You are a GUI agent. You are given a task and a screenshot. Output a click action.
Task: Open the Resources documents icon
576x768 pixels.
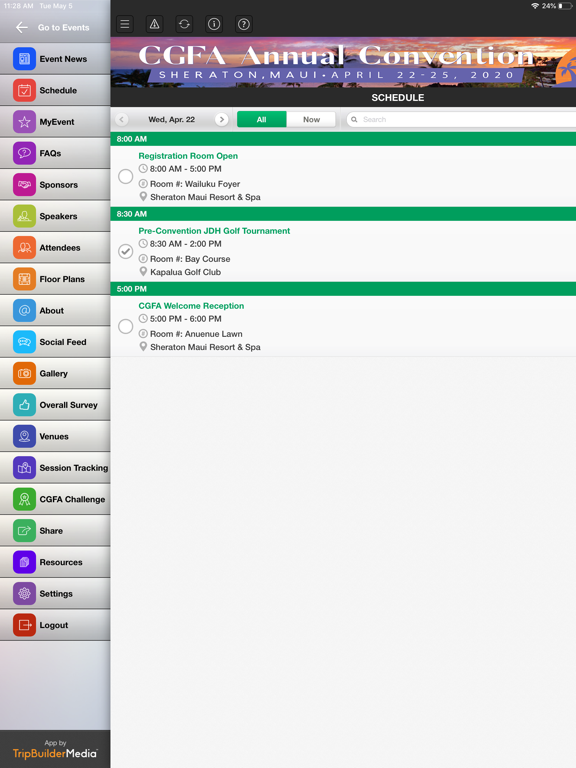[x=24, y=562]
